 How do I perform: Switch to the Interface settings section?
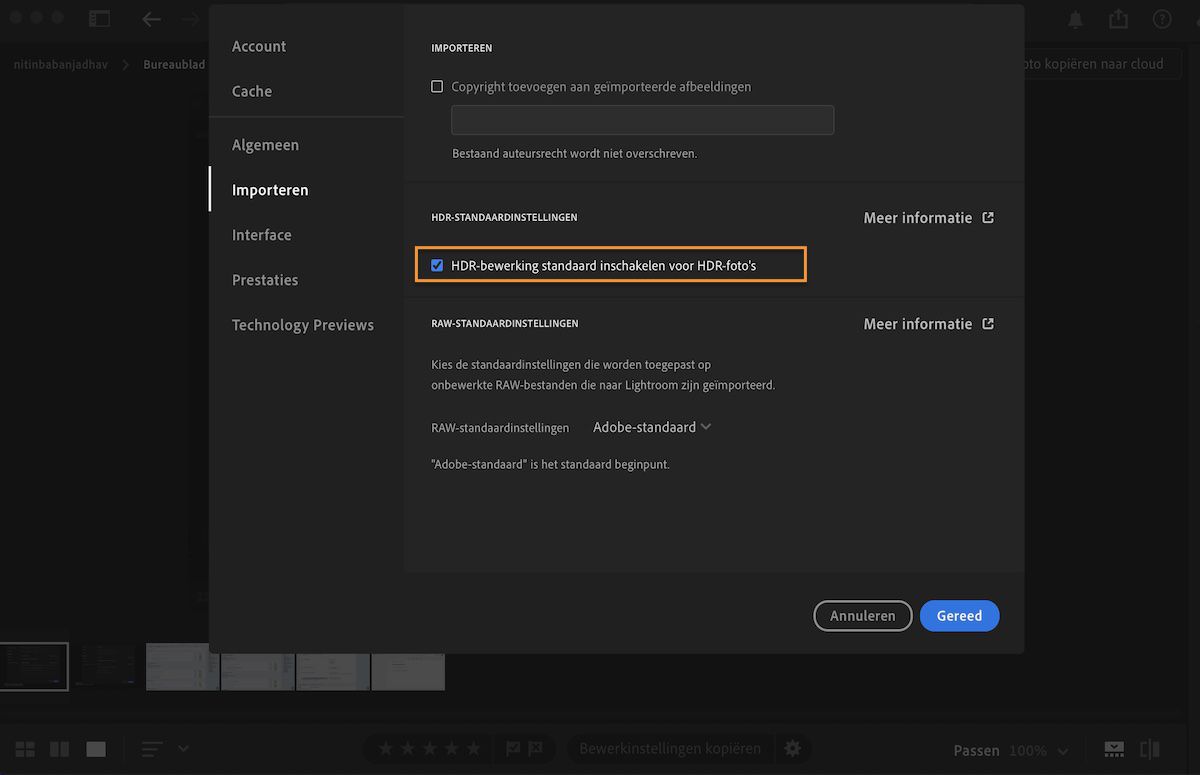[x=261, y=234]
